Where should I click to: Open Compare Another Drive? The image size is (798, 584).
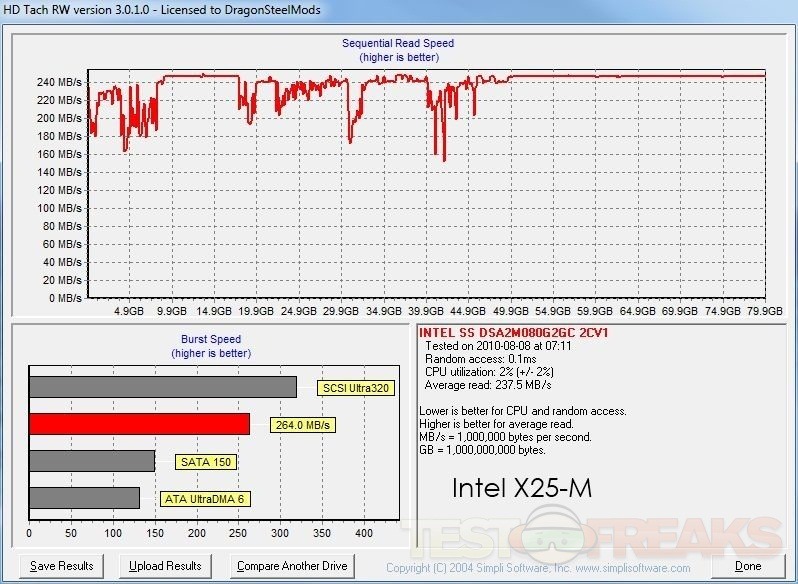click(x=292, y=566)
